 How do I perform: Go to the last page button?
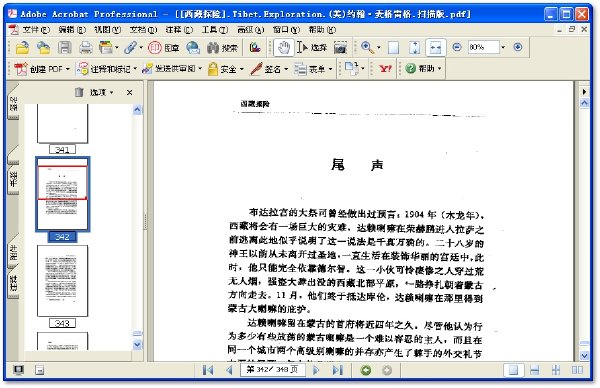(338, 370)
